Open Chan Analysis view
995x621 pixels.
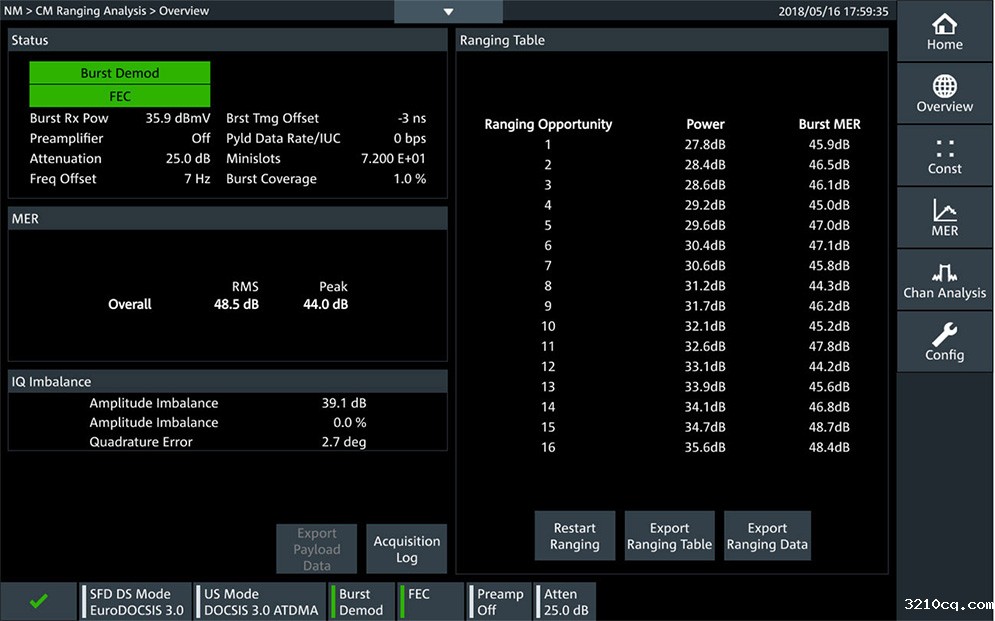coord(944,280)
